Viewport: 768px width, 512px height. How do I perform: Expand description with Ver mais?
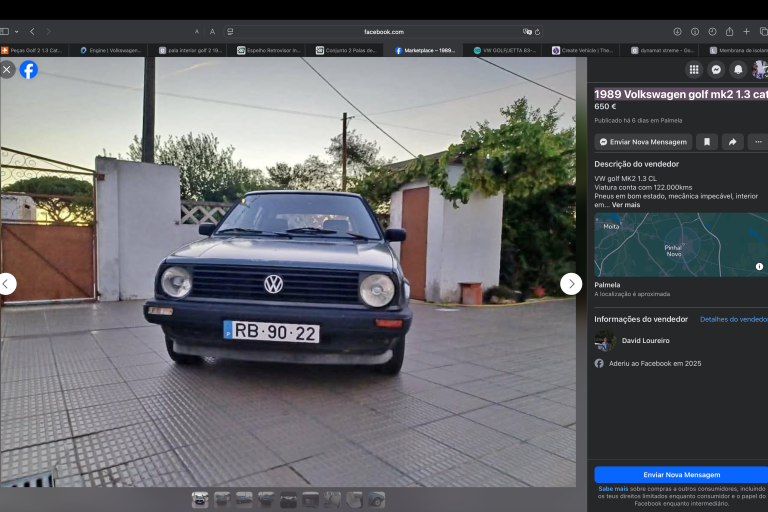pos(625,205)
